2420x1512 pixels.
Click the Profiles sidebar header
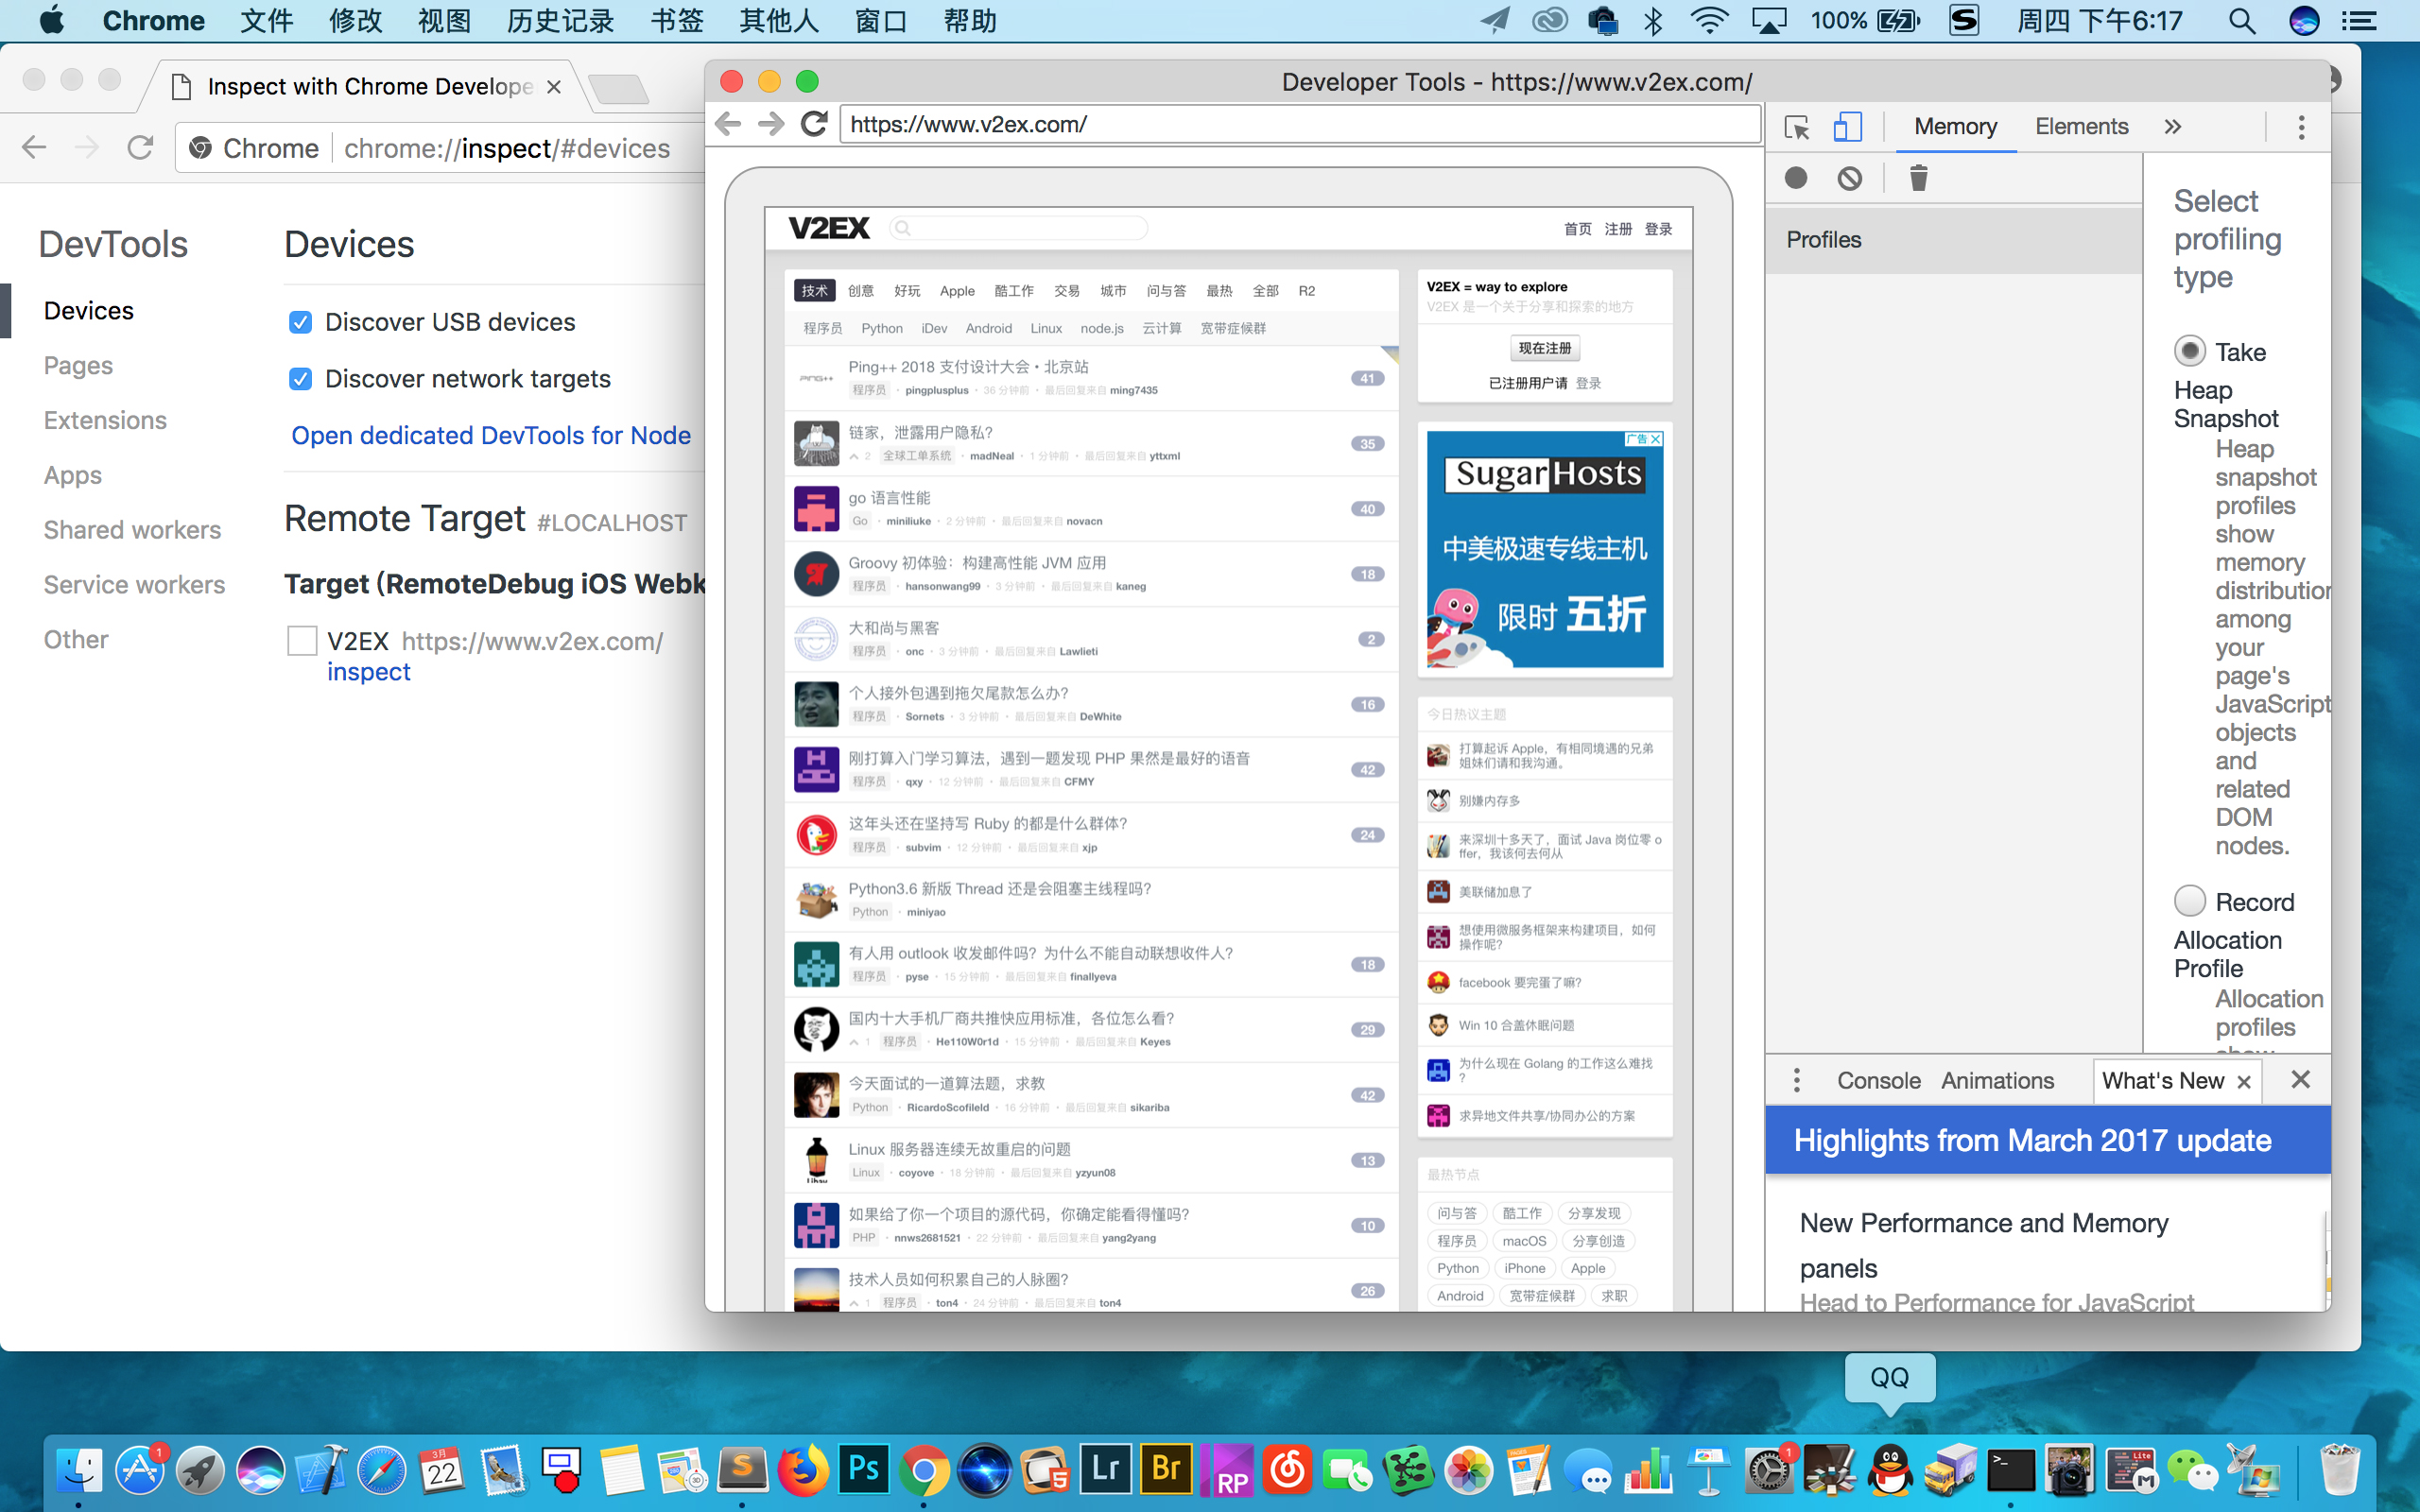tap(1954, 240)
